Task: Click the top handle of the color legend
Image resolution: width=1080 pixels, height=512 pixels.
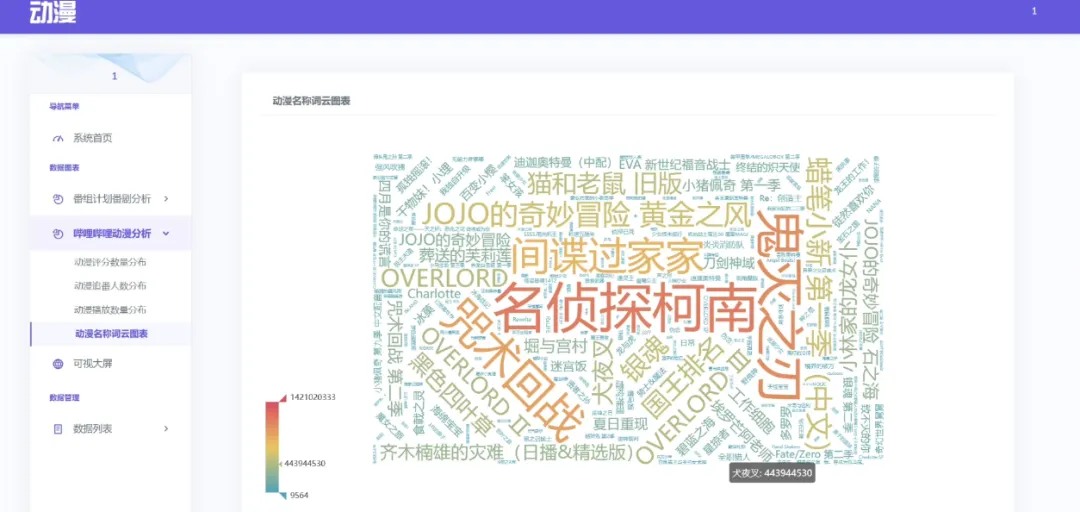Action: pos(281,398)
